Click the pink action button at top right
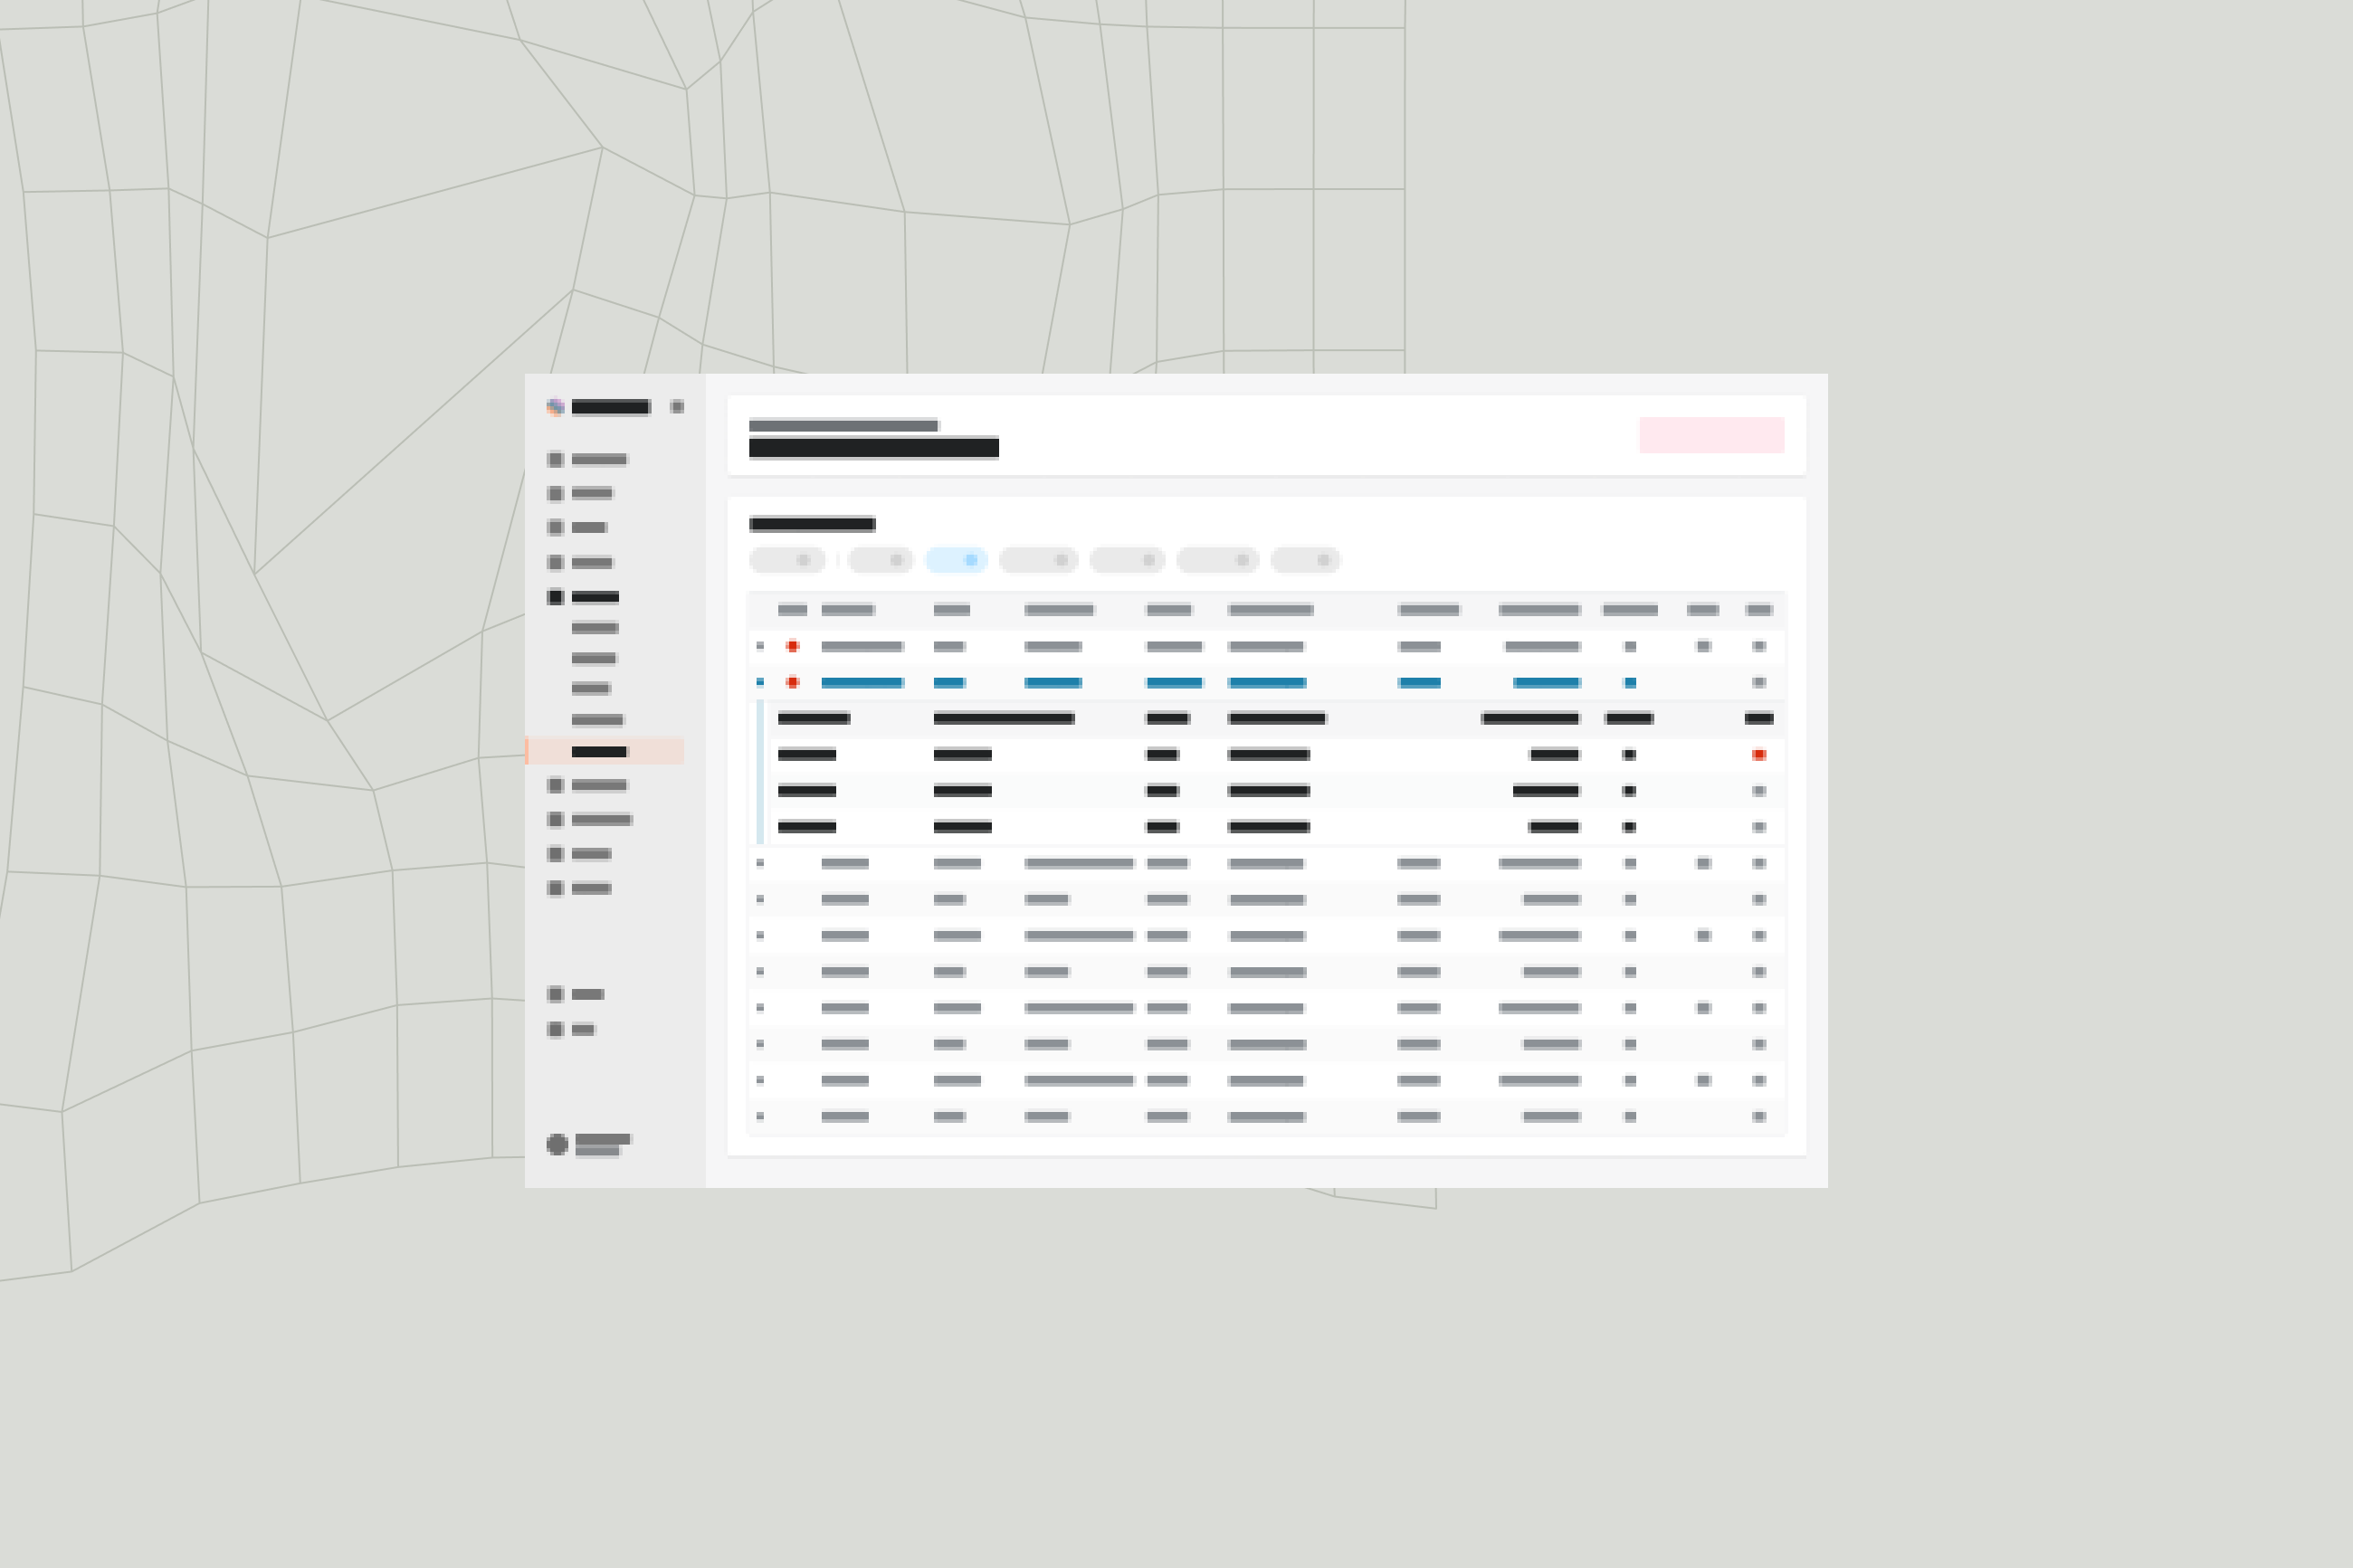Screen dimensions: 2353x1568 click(1712, 435)
